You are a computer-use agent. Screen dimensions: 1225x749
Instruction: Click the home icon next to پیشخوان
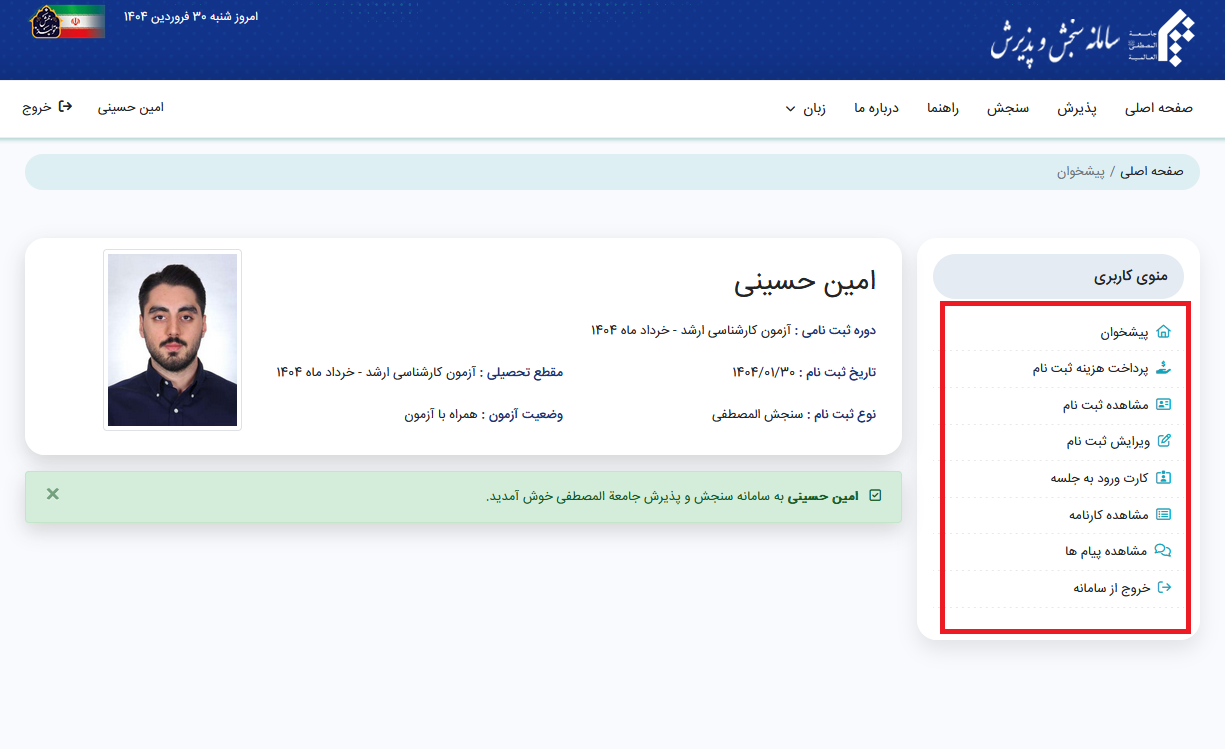click(x=1163, y=332)
